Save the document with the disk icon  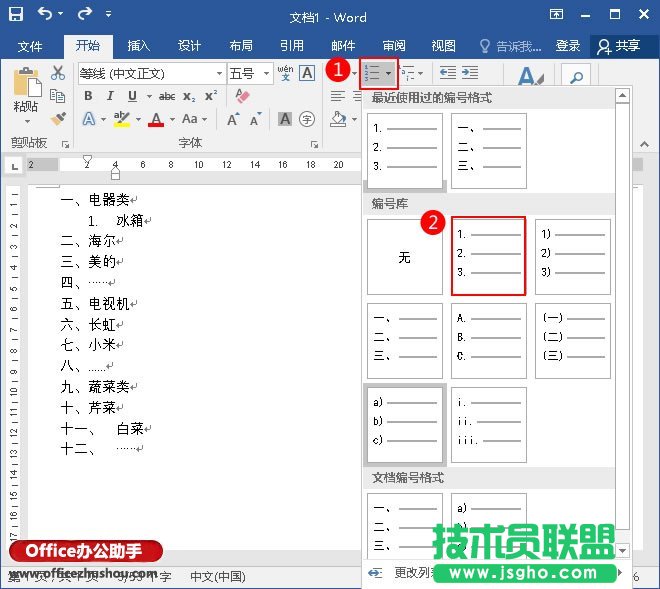[16, 14]
